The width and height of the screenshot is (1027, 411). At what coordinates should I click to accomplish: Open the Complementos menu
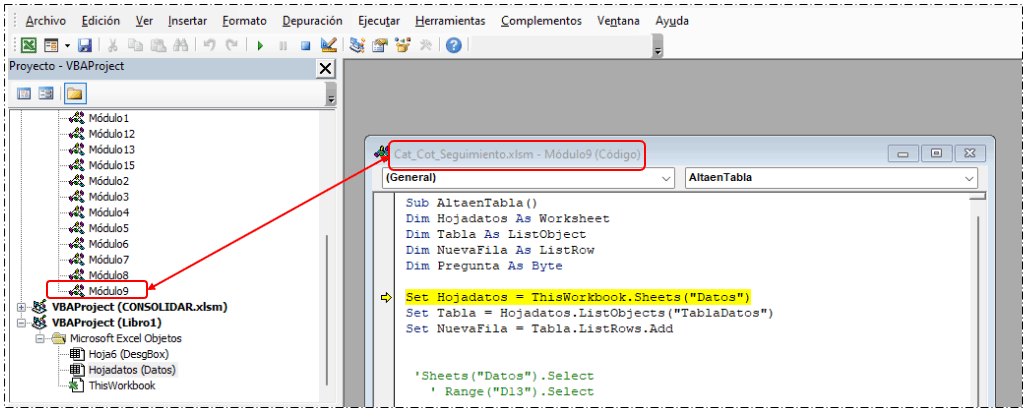542,21
